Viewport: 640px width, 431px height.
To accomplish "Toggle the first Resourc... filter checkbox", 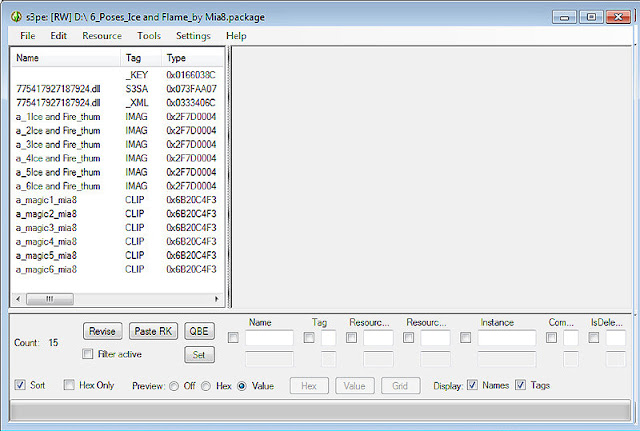I will (x=351, y=338).
